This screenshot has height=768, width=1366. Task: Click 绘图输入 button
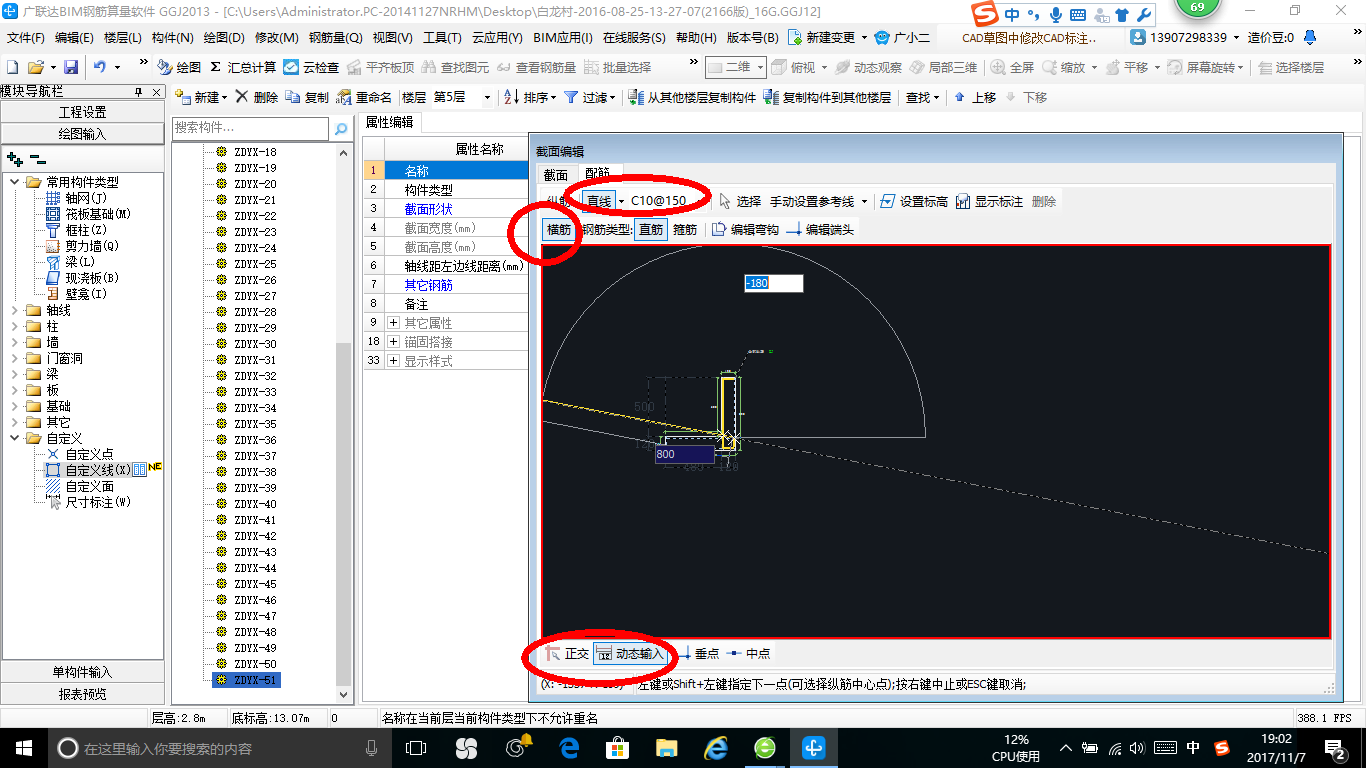tap(82, 133)
